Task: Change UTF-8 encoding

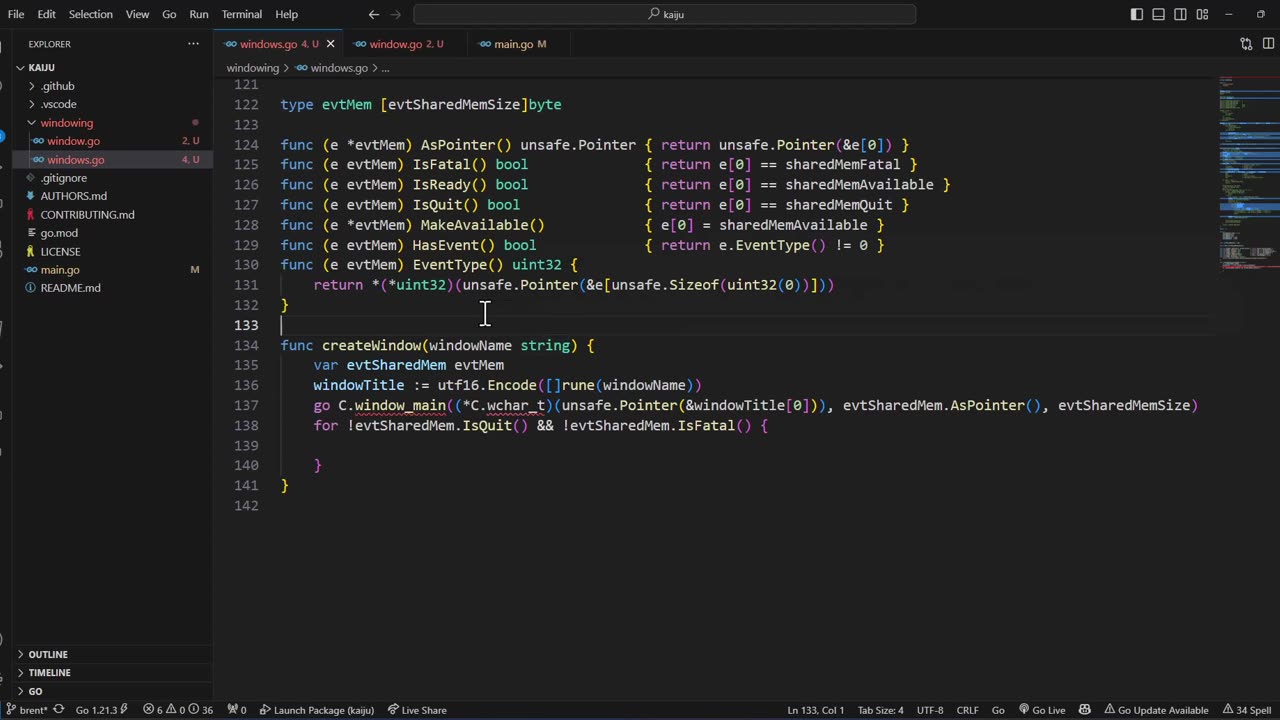Action: 930,710
